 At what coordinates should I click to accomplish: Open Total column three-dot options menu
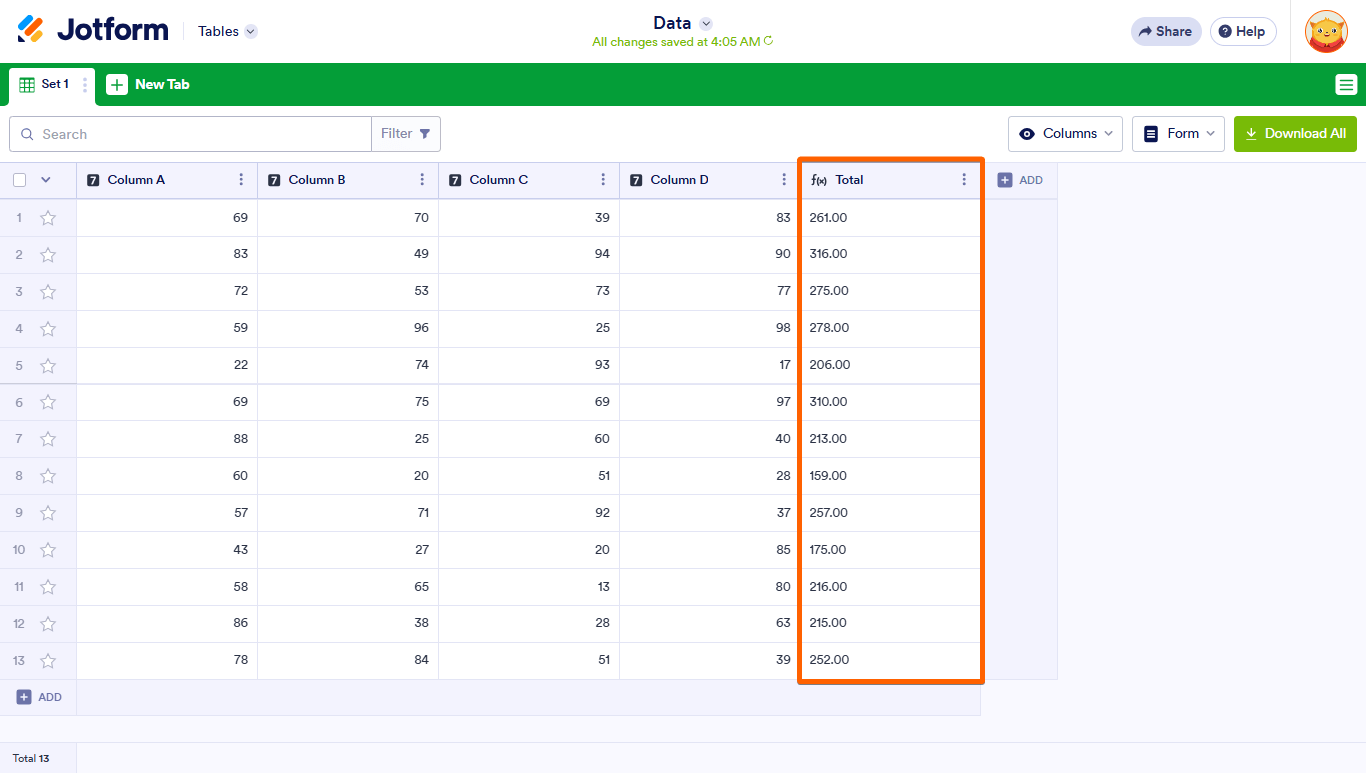(x=964, y=180)
